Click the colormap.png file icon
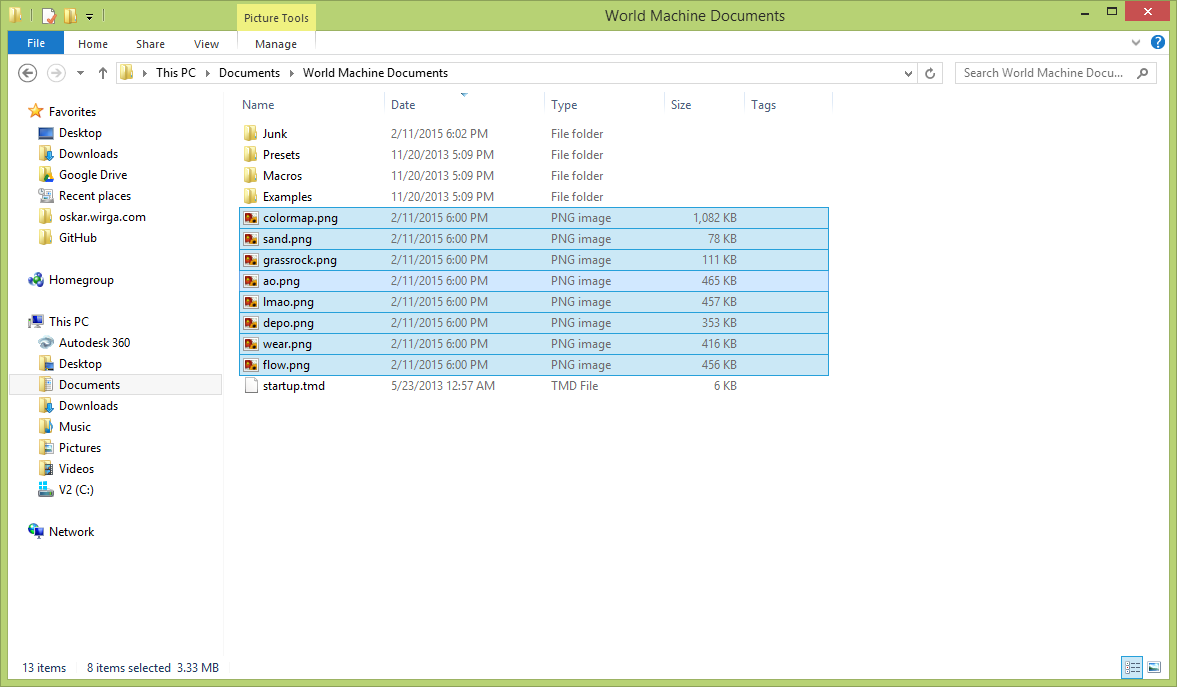Viewport: 1177px width, 687px height. click(x=251, y=218)
